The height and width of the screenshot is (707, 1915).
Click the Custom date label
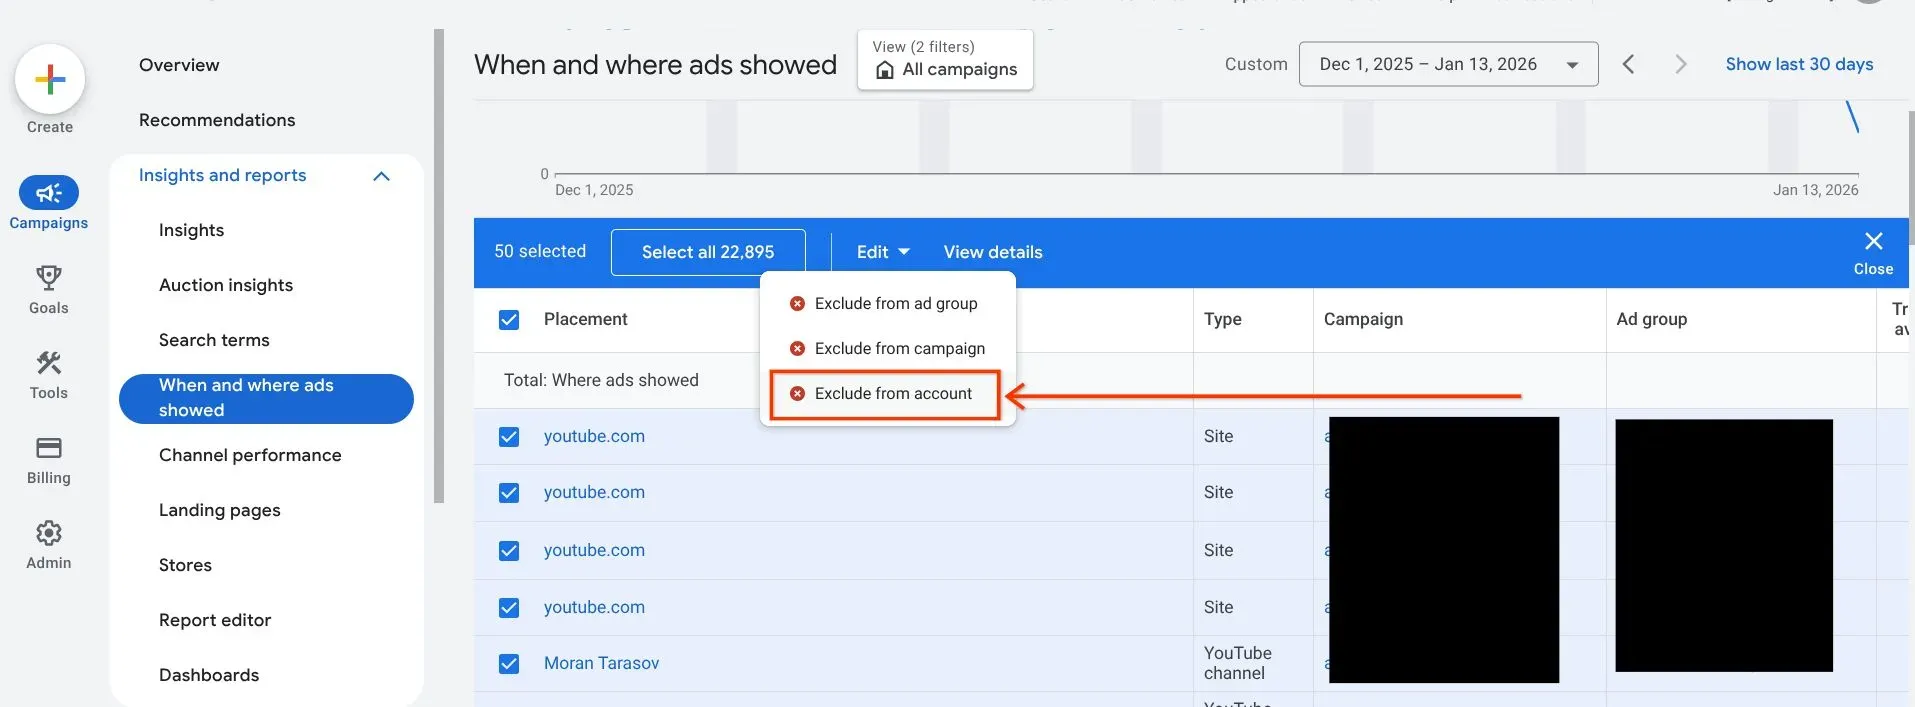[1256, 64]
